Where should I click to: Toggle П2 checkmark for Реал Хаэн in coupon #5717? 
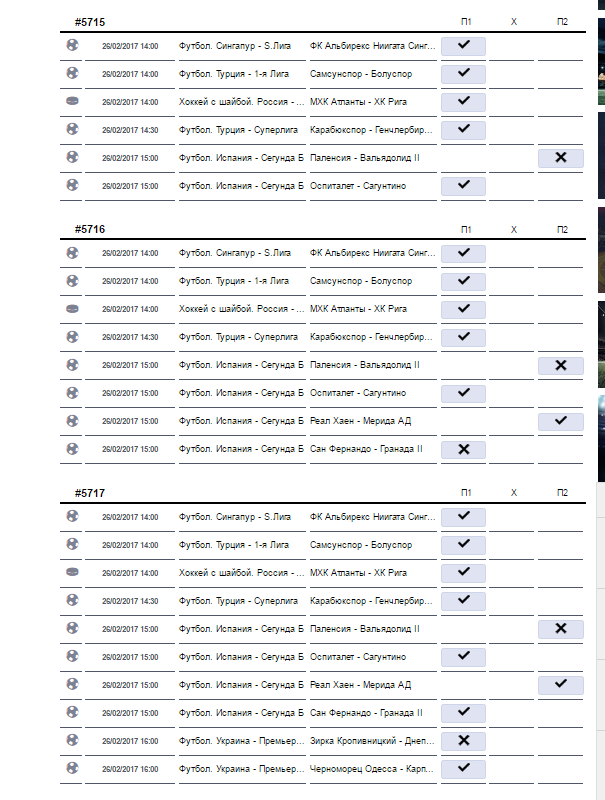click(x=560, y=685)
